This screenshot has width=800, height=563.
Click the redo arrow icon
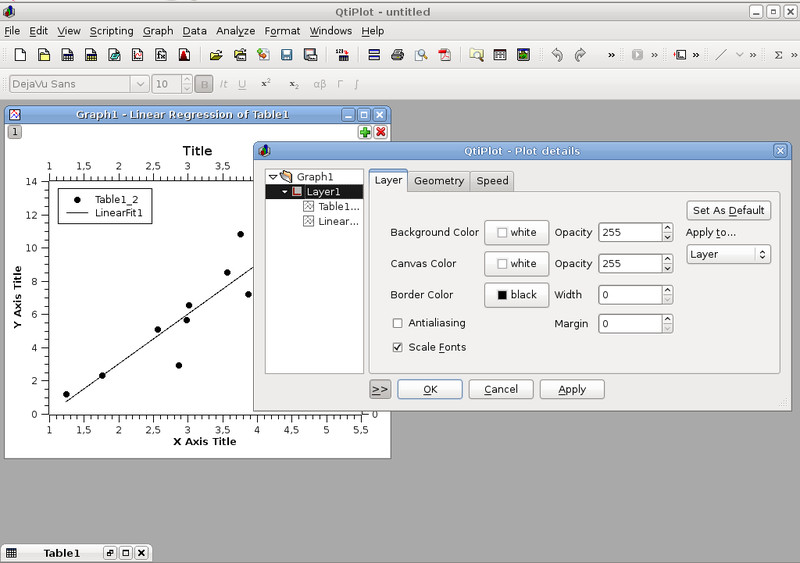(x=580, y=55)
